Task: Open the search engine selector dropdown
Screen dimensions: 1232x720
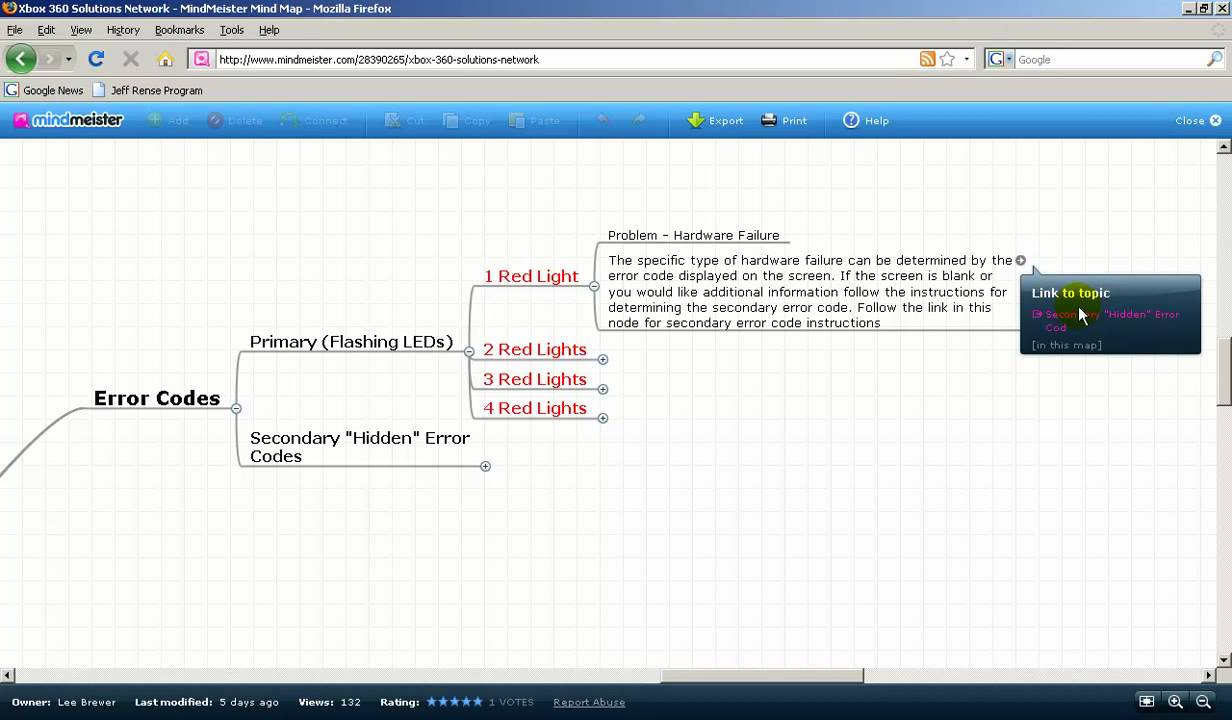Action: pyautogui.click(x=1001, y=59)
